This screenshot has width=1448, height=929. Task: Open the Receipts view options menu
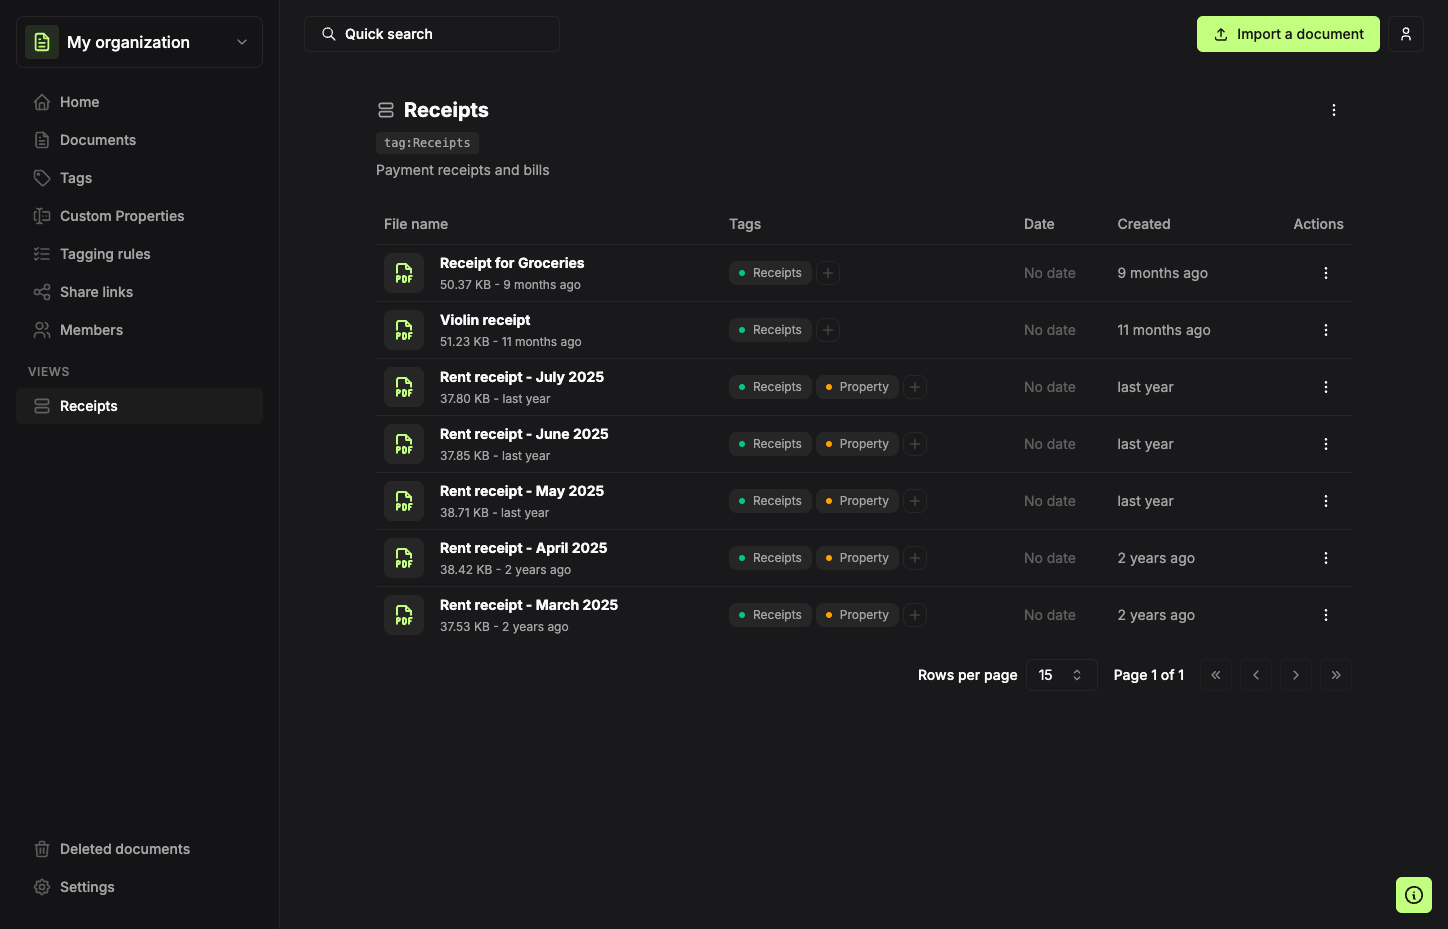pos(1333,110)
